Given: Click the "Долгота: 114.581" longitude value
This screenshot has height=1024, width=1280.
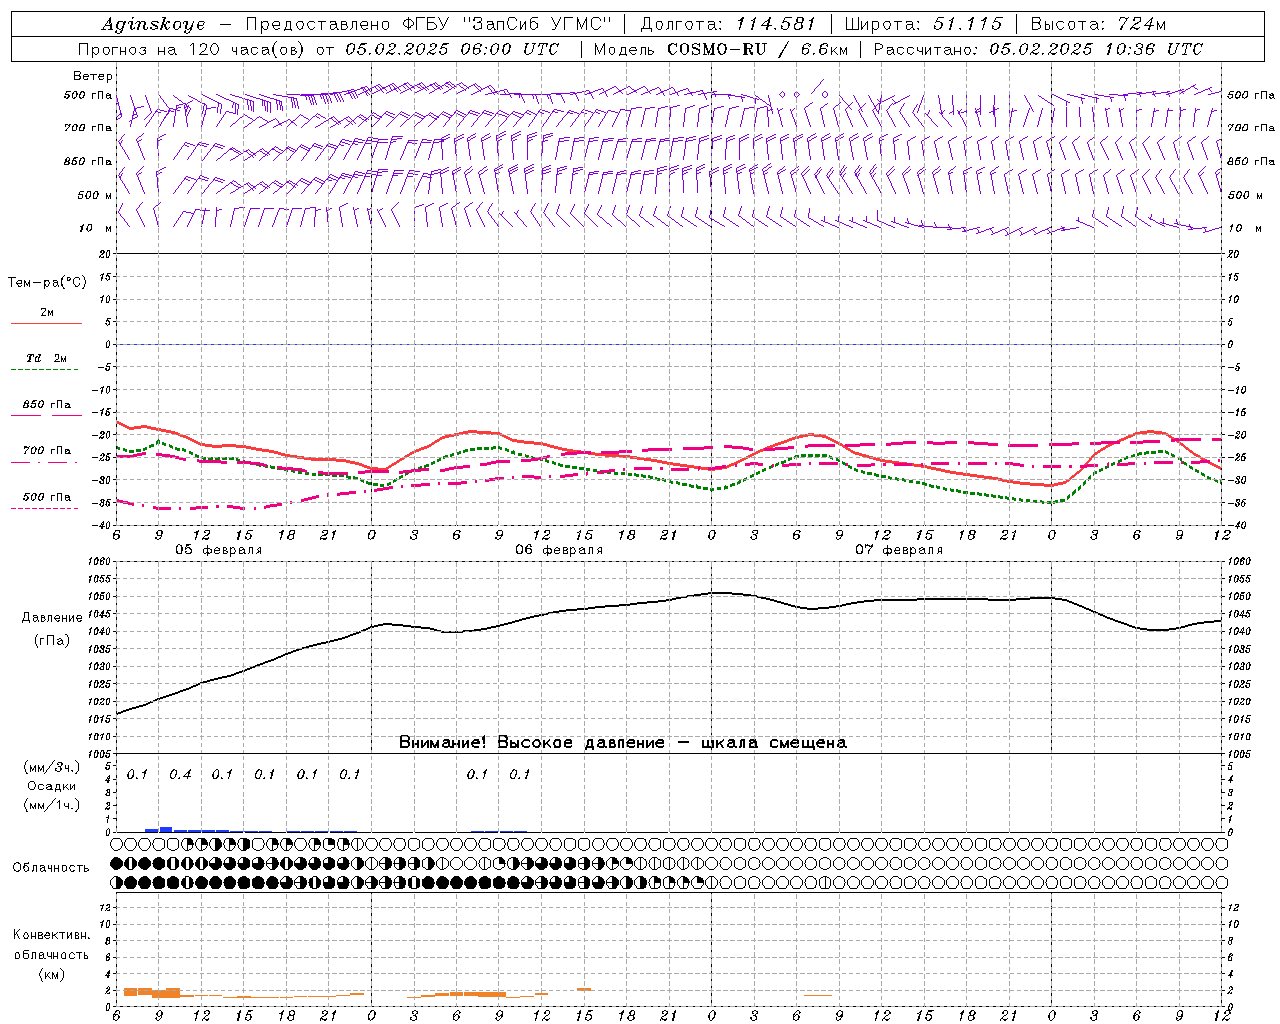Looking at the screenshot, I should [728, 24].
